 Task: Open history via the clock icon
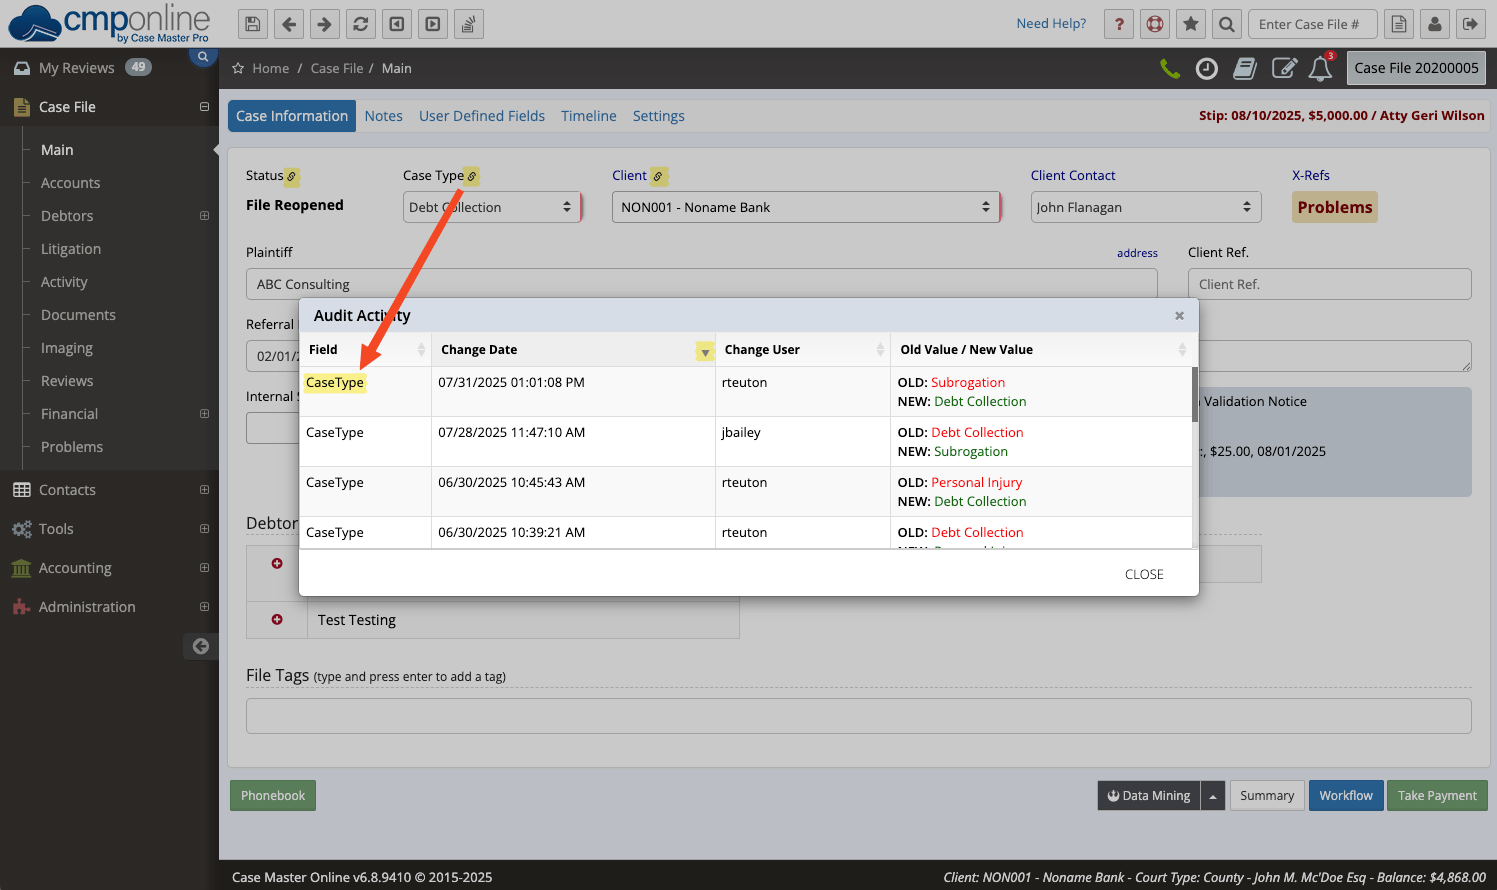click(x=1207, y=68)
